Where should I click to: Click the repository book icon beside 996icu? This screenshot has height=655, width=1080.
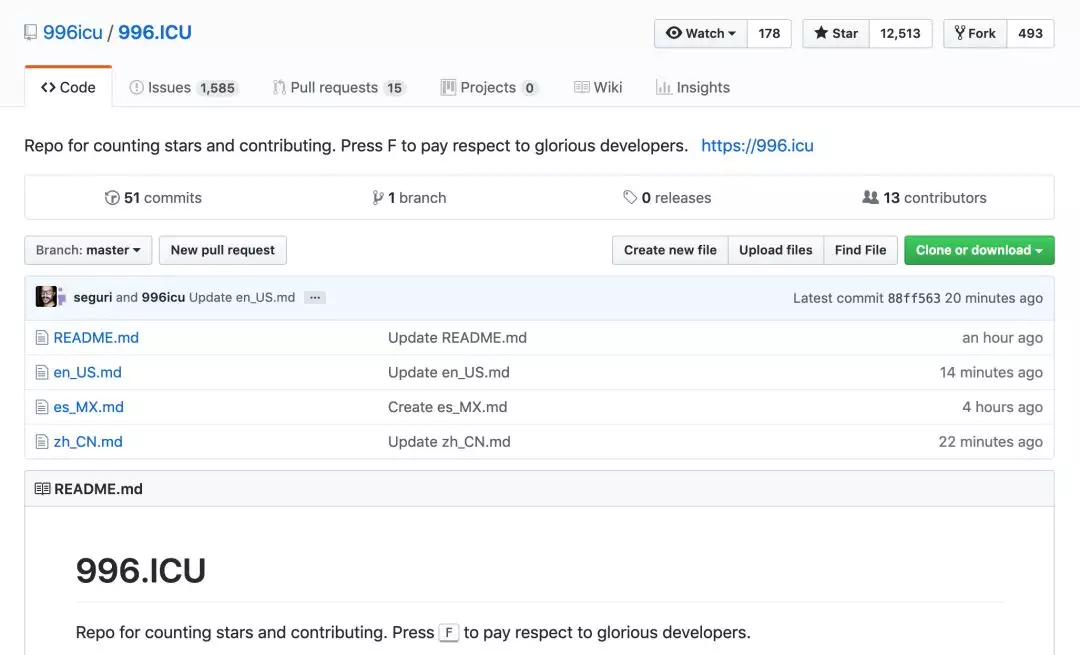[x=30, y=32]
